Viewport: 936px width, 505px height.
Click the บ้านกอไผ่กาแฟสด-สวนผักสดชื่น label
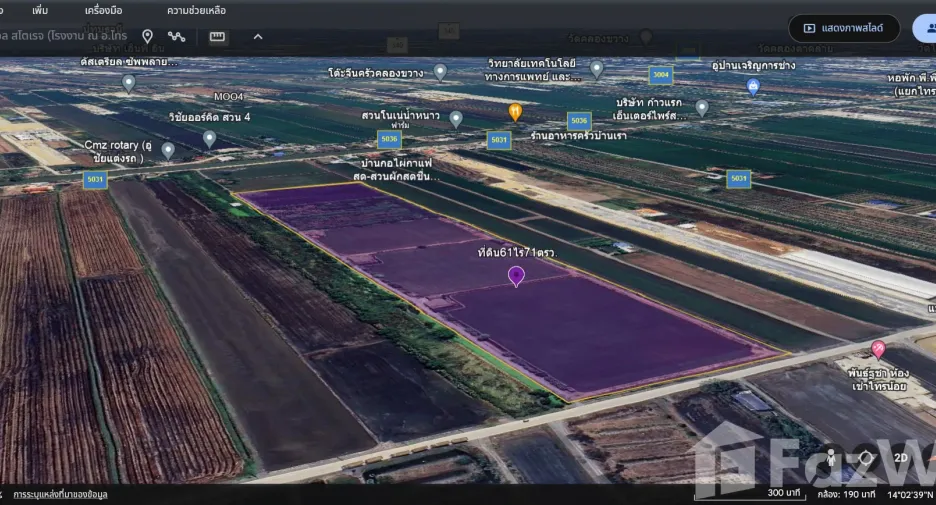click(x=396, y=170)
